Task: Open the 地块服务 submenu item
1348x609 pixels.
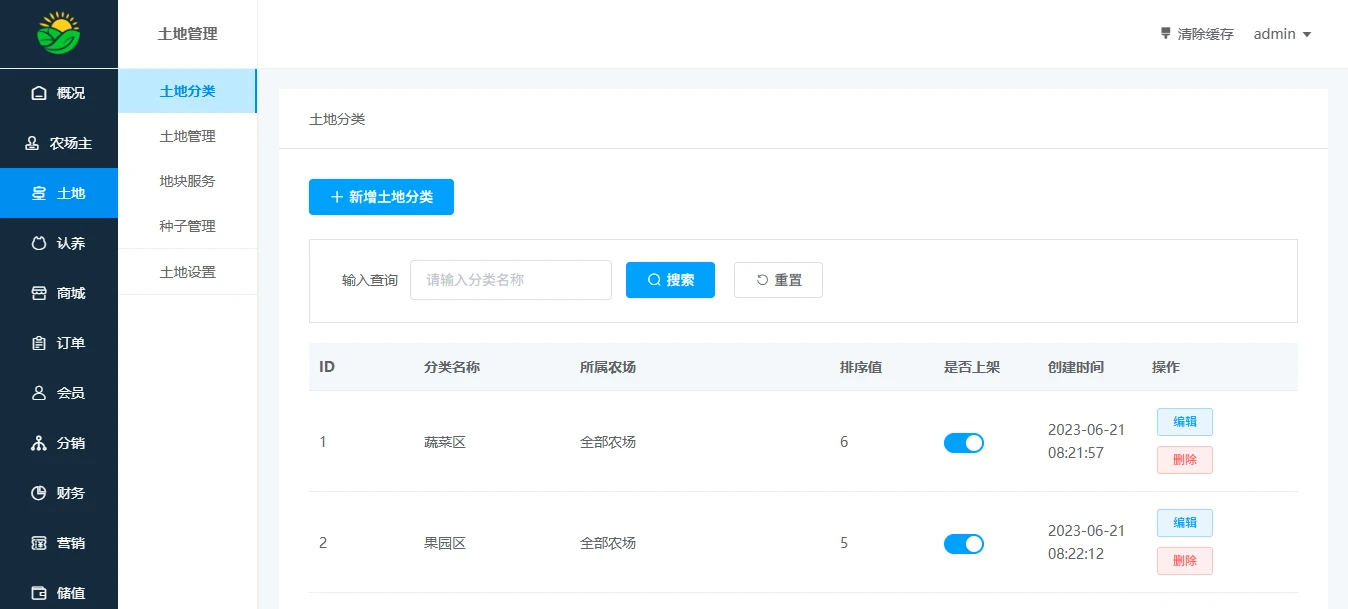Action: 187,181
